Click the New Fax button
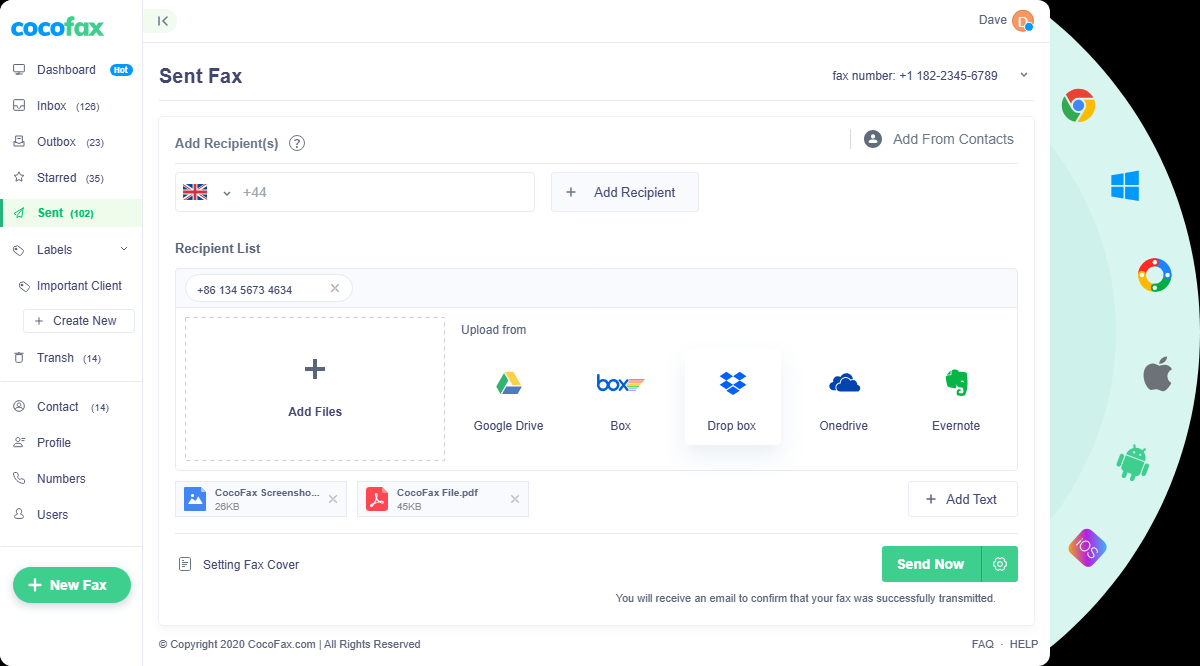Screen dimensions: 1200x666 72,585
